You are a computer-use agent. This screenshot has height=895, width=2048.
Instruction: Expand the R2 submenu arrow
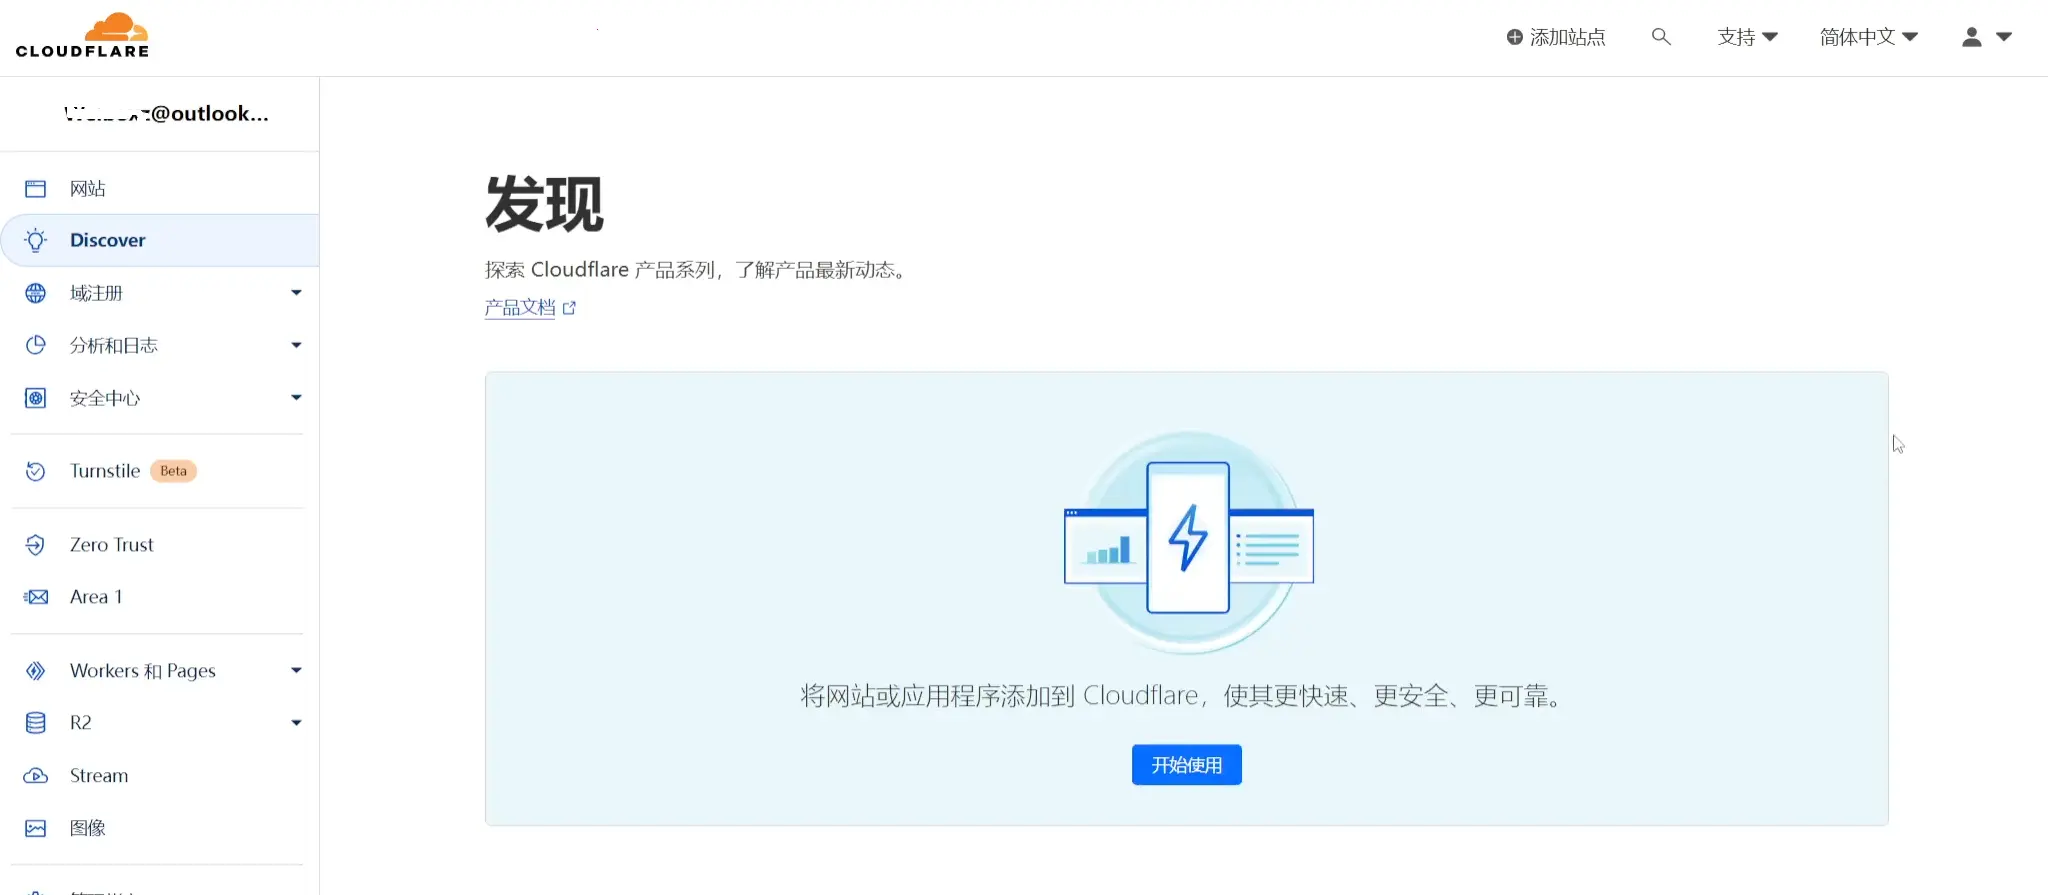(296, 723)
